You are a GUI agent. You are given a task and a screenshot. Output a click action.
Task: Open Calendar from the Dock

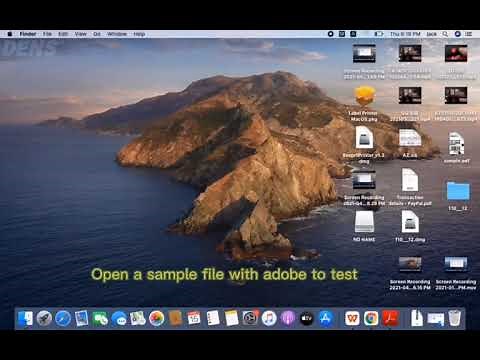tap(194, 318)
